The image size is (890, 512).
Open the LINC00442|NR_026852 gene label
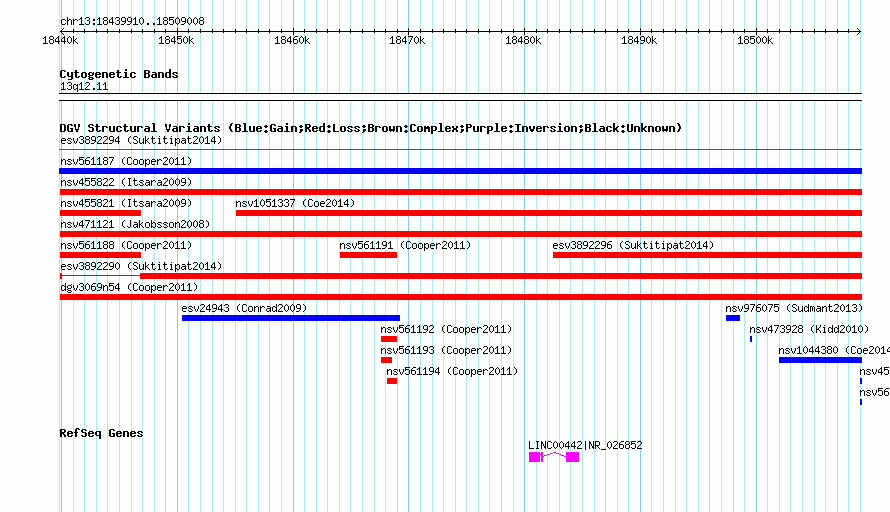tap(585, 445)
